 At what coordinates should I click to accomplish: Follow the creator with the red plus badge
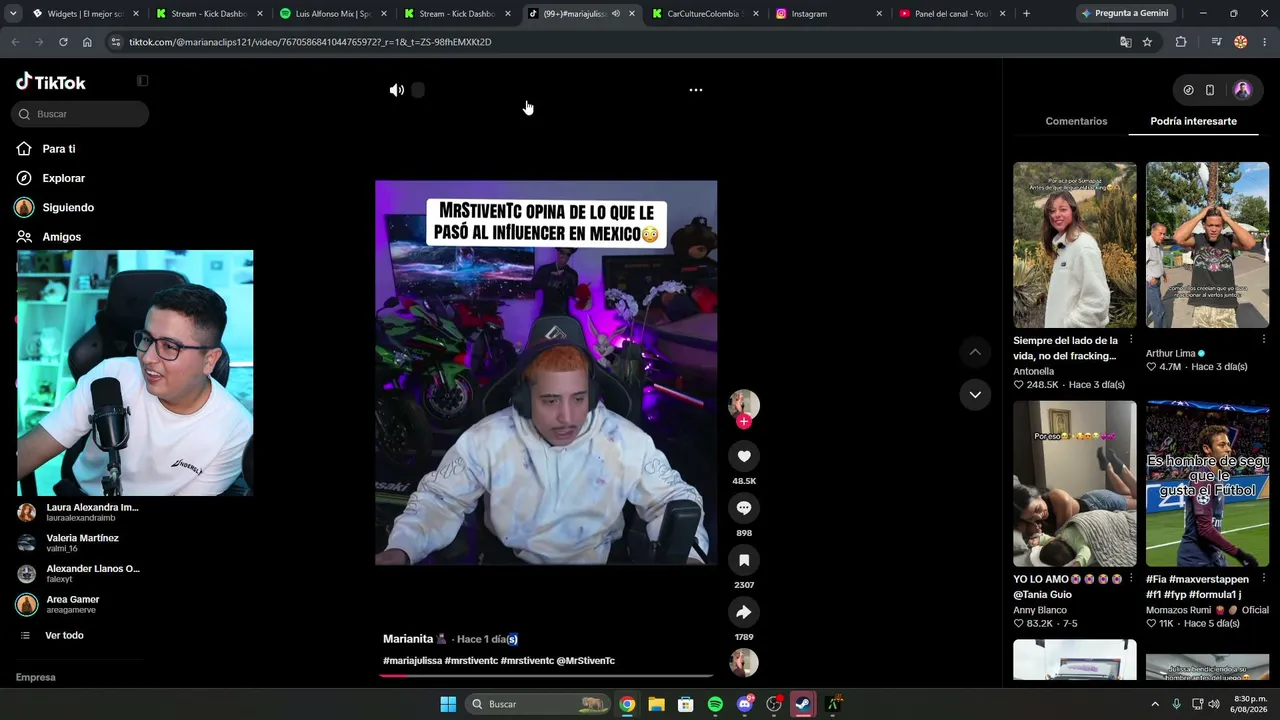743,422
